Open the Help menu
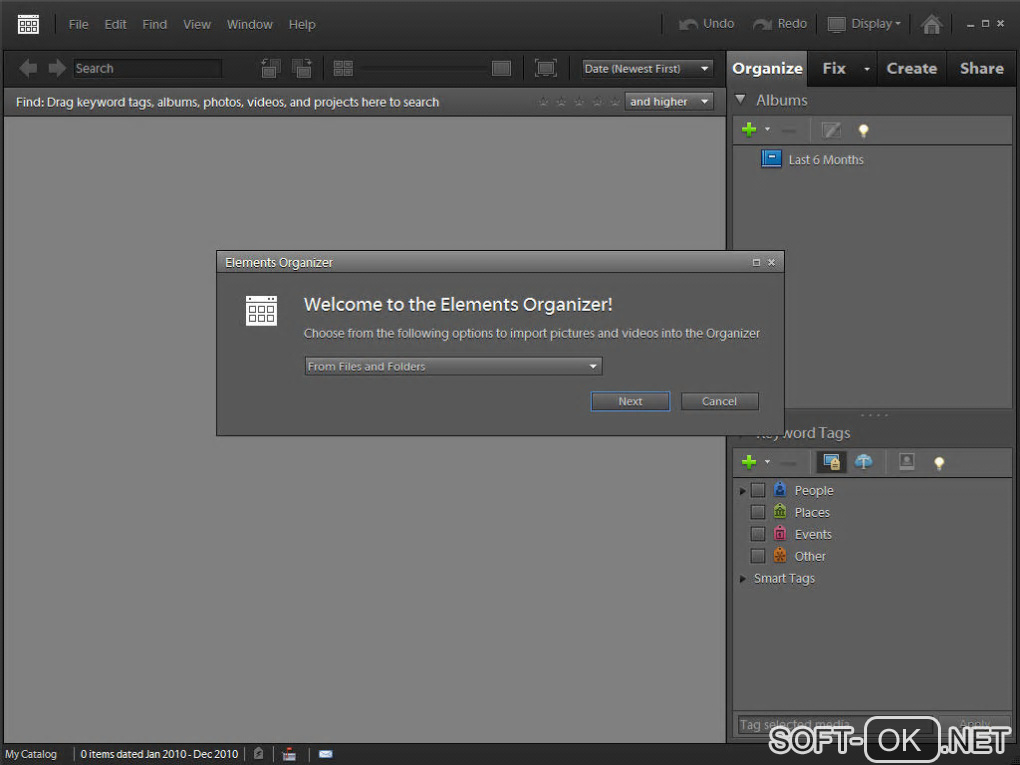The width and height of the screenshot is (1020, 765). 302,25
